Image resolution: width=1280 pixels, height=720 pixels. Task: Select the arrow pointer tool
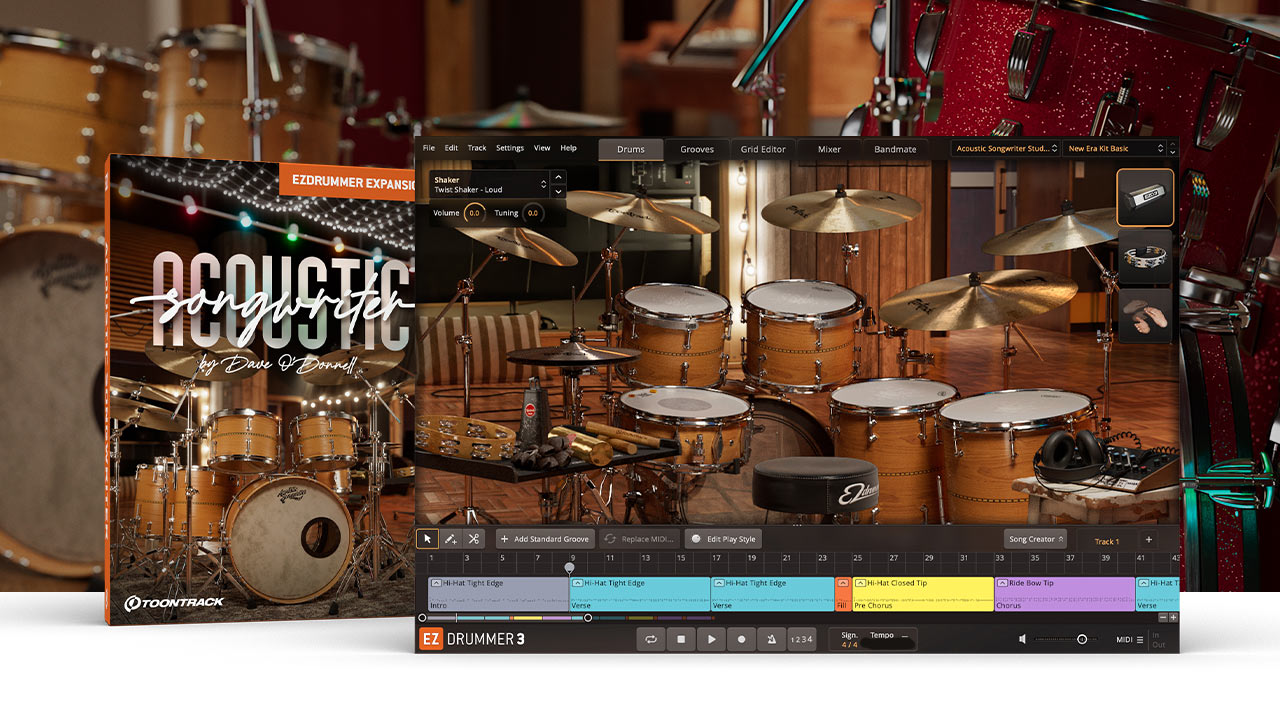pyautogui.click(x=428, y=539)
